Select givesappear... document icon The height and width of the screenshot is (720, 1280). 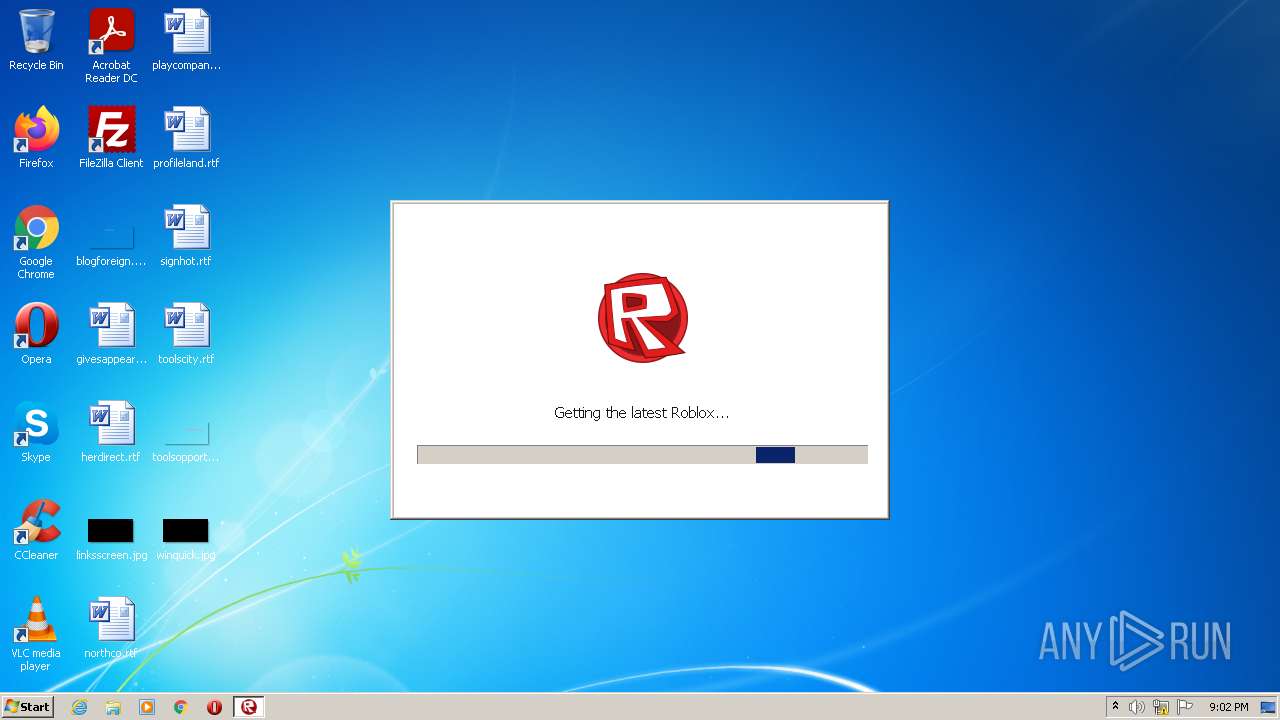click(x=111, y=334)
